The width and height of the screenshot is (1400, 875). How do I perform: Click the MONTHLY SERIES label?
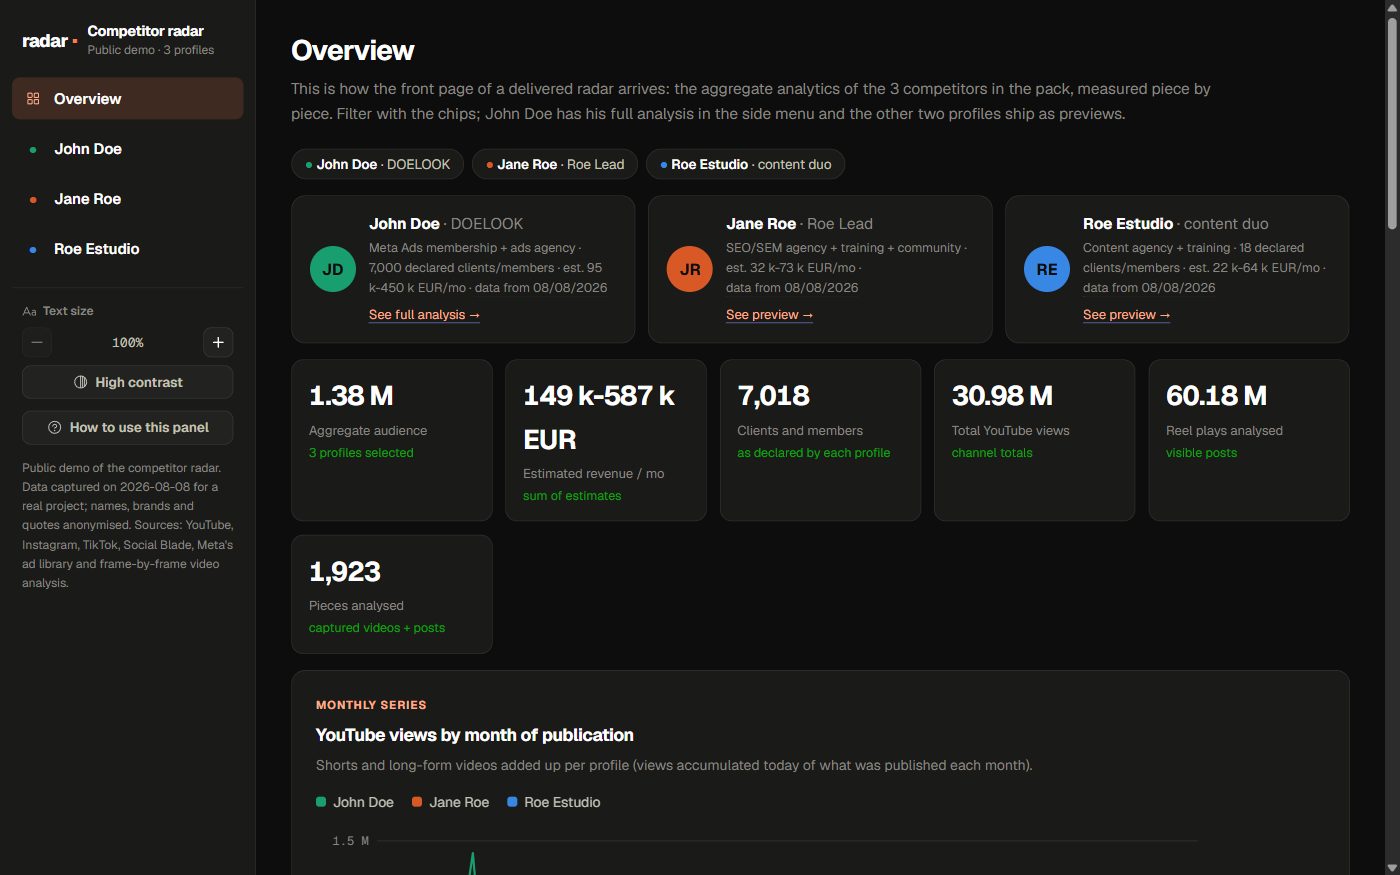pyautogui.click(x=371, y=705)
